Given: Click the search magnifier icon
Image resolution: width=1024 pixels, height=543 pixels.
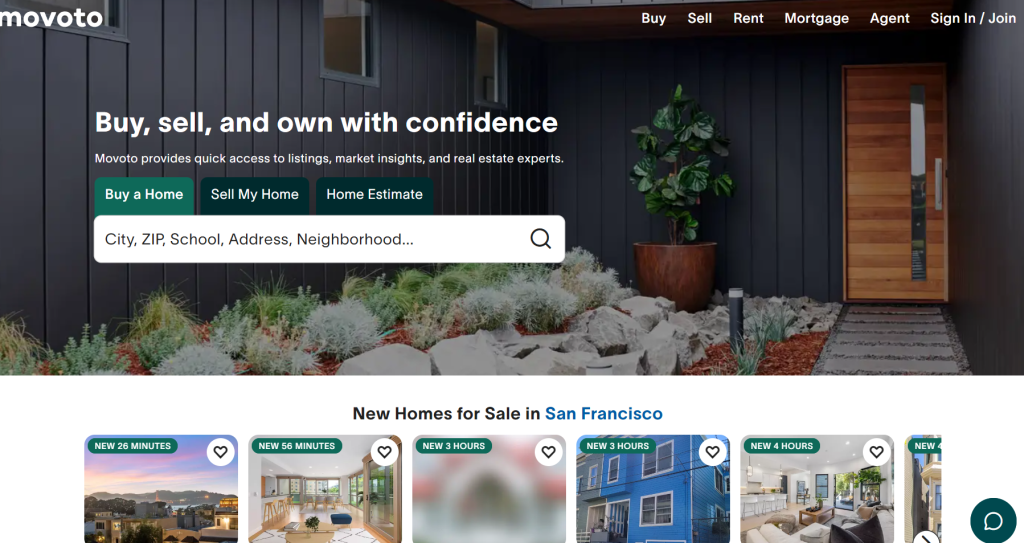Looking at the screenshot, I should [540, 239].
